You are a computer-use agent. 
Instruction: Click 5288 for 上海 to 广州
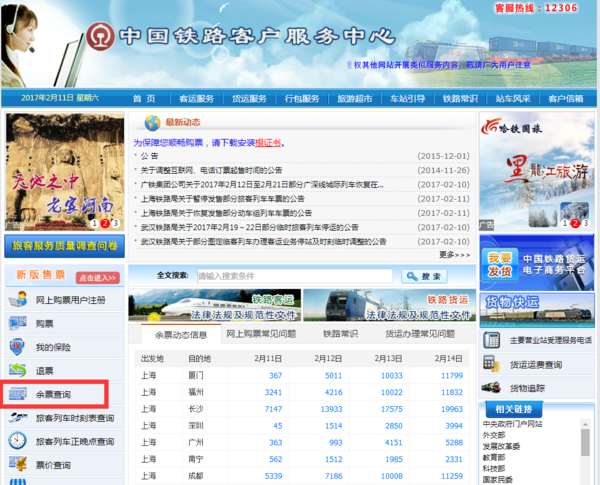(454, 443)
